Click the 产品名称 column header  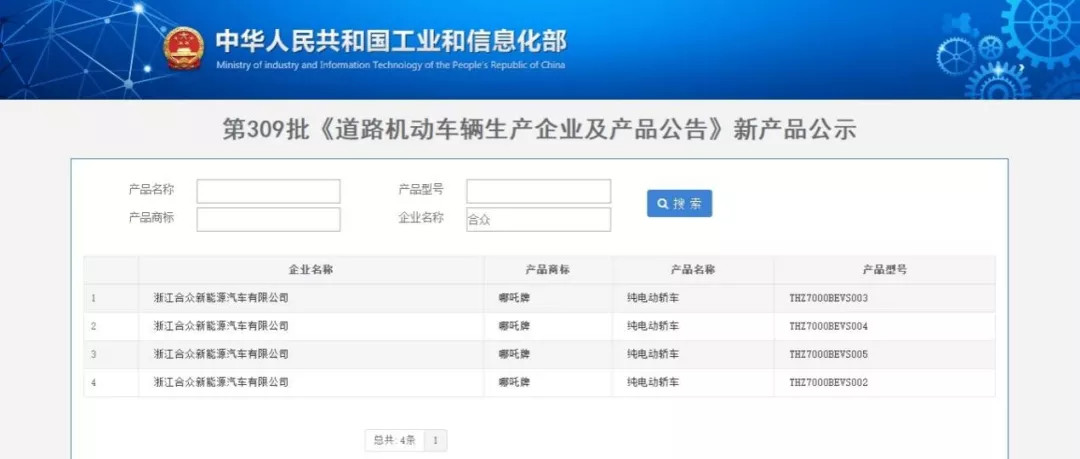coord(693,269)
